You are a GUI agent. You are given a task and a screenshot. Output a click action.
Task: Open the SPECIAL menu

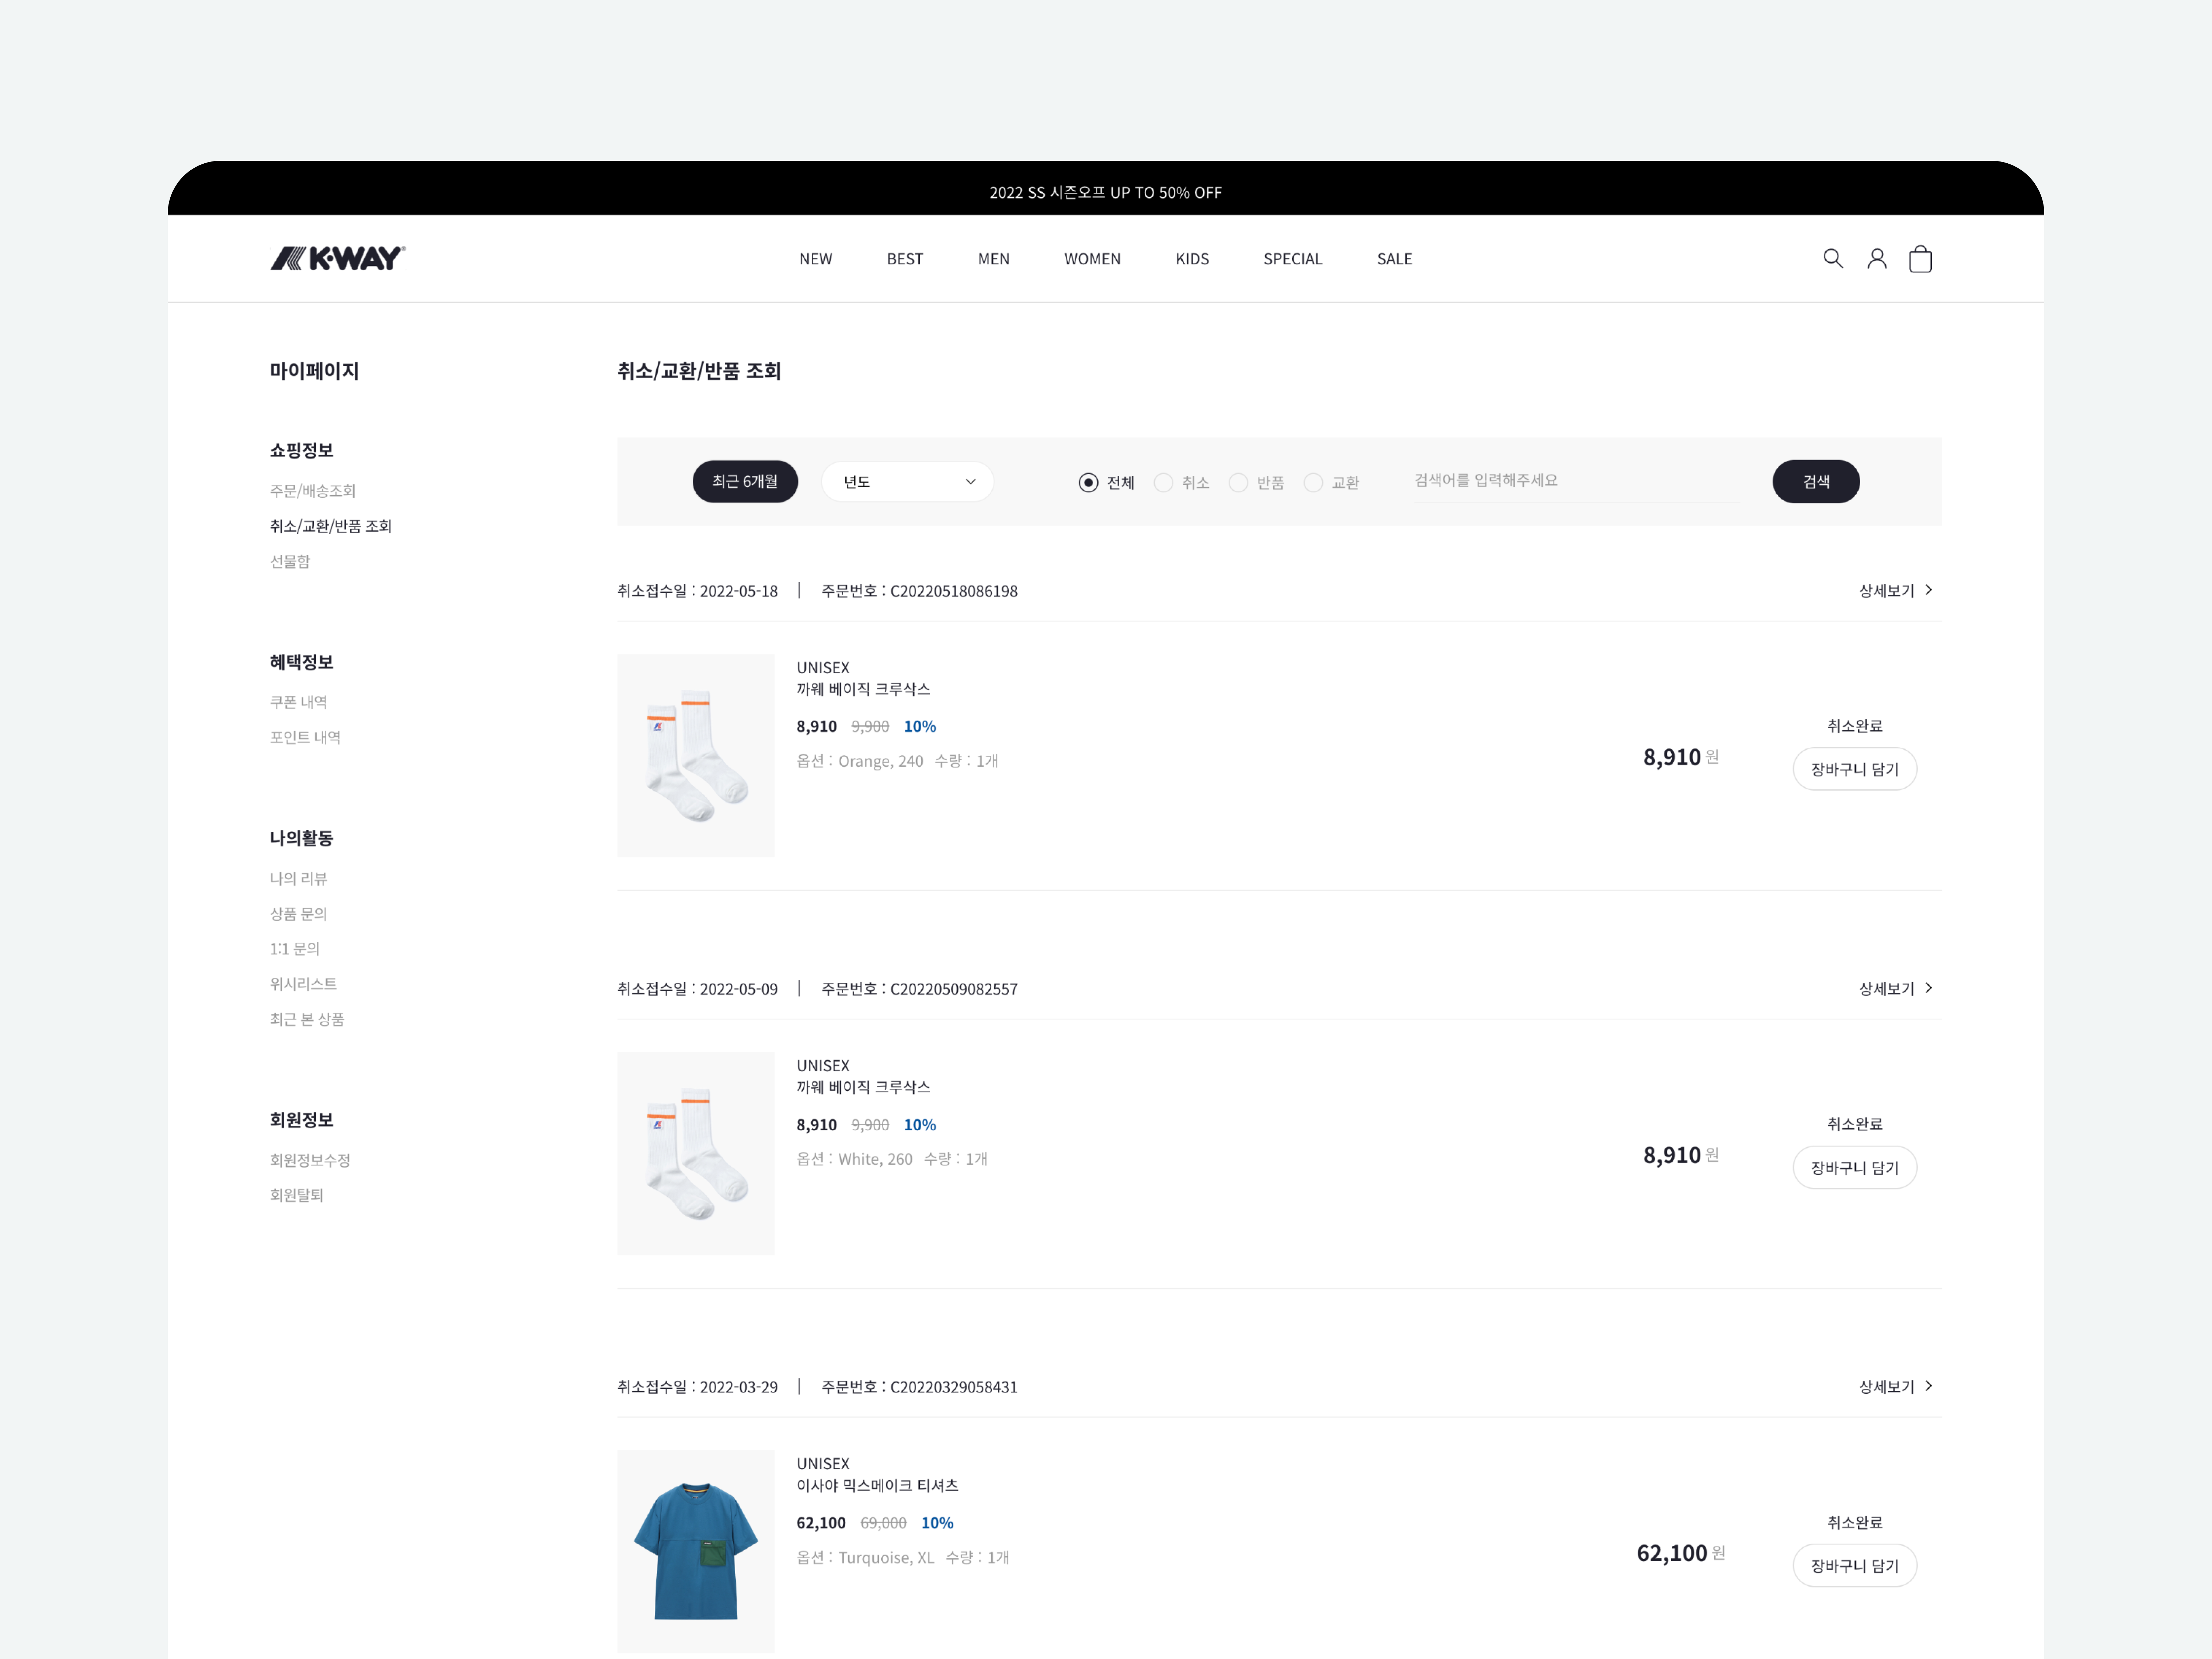(x=1292, y=259)
